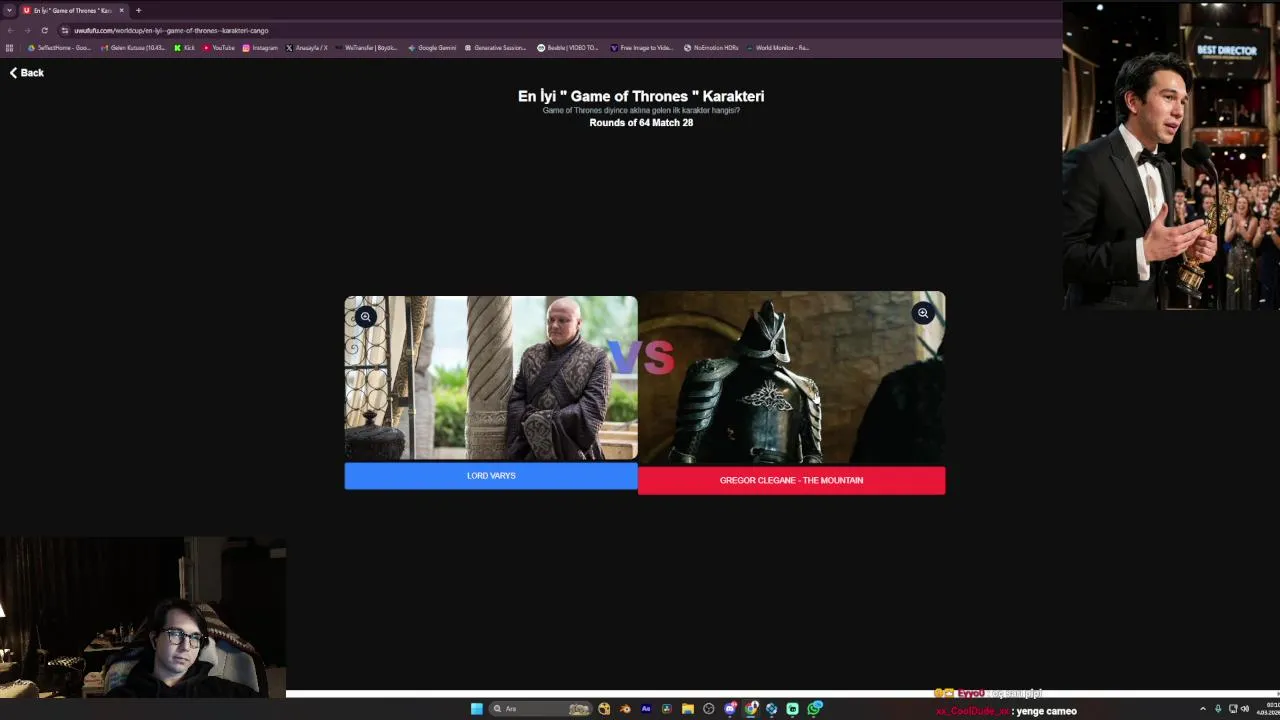Click the Lord Varys picture
The height and width of the screenshot is (720, 1280).
[491, 378]
